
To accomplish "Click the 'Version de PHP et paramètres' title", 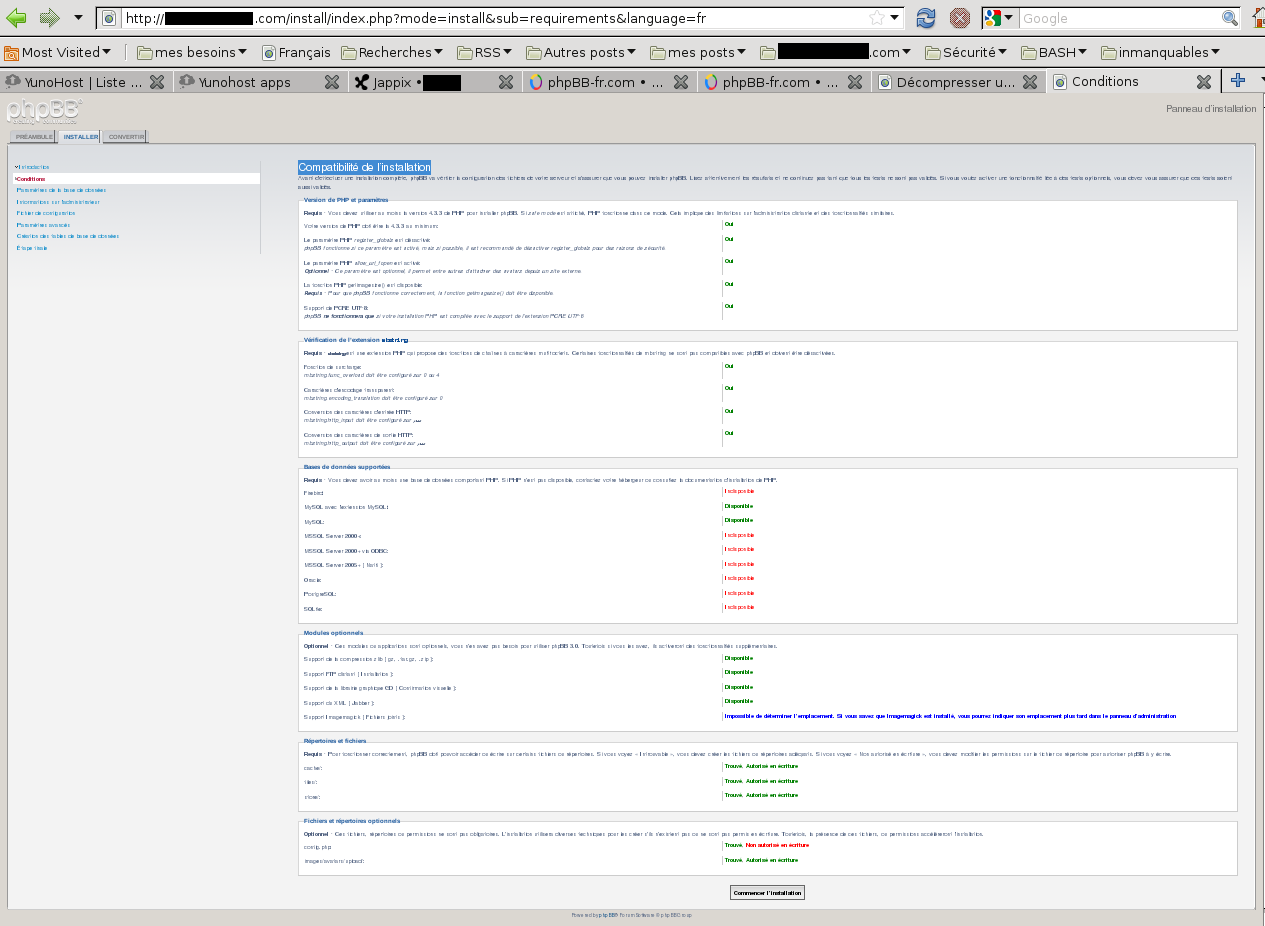I will [346, 200].
